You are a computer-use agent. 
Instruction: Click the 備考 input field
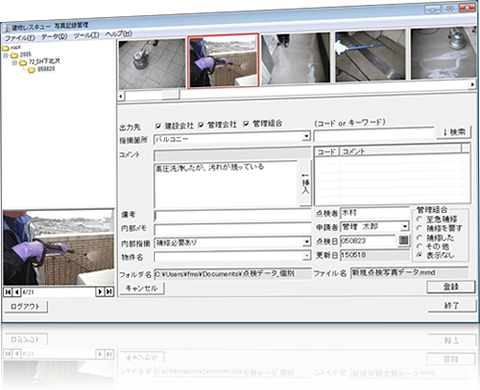pos(232,215)
